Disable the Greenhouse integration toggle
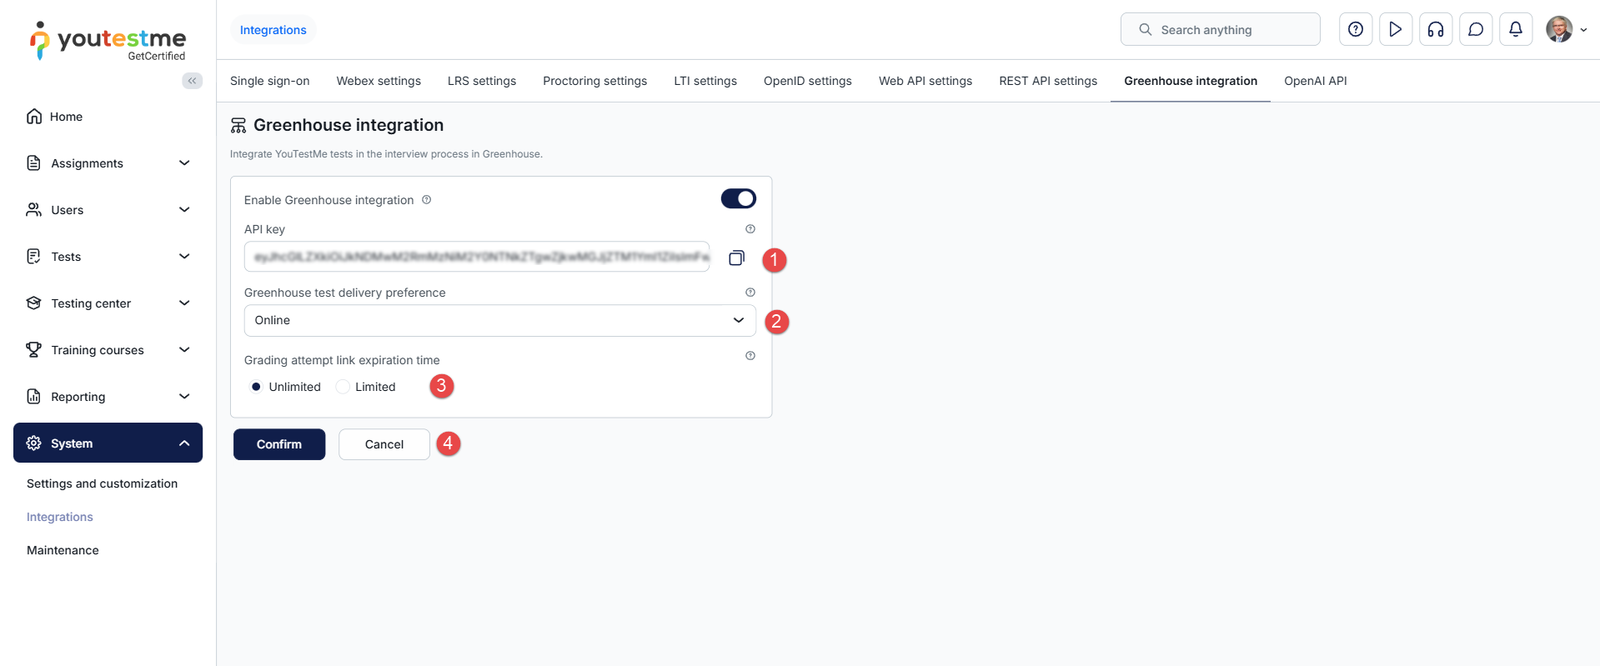Image resolution: width=1600 pixels, height=666 pixels. point(738,199)
